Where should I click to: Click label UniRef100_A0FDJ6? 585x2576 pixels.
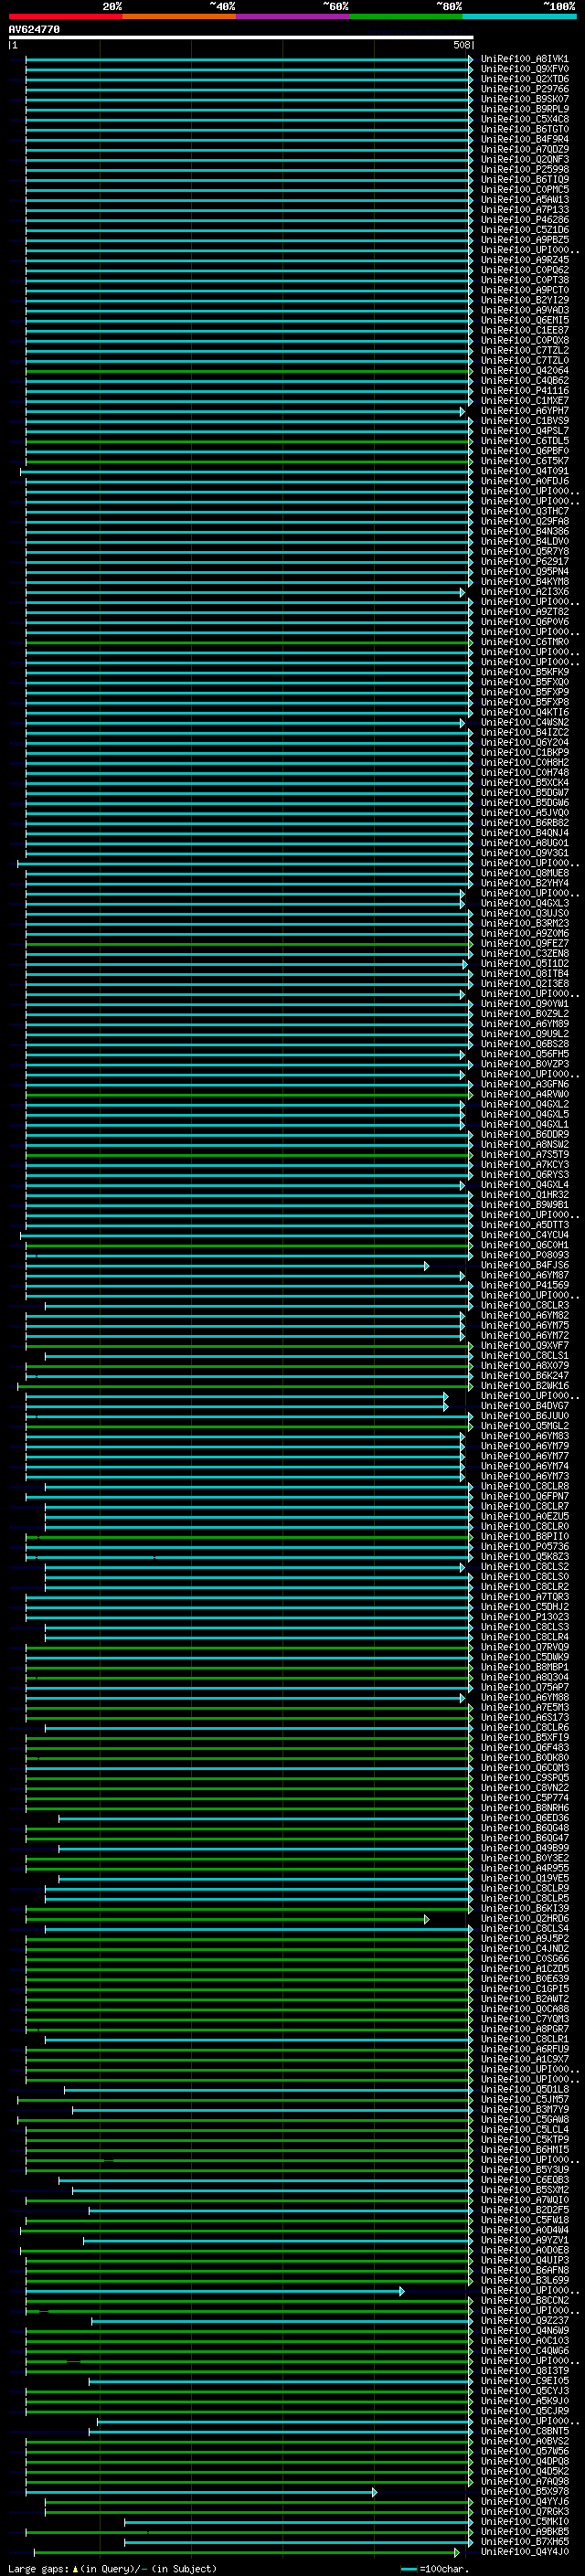point(524,481)
